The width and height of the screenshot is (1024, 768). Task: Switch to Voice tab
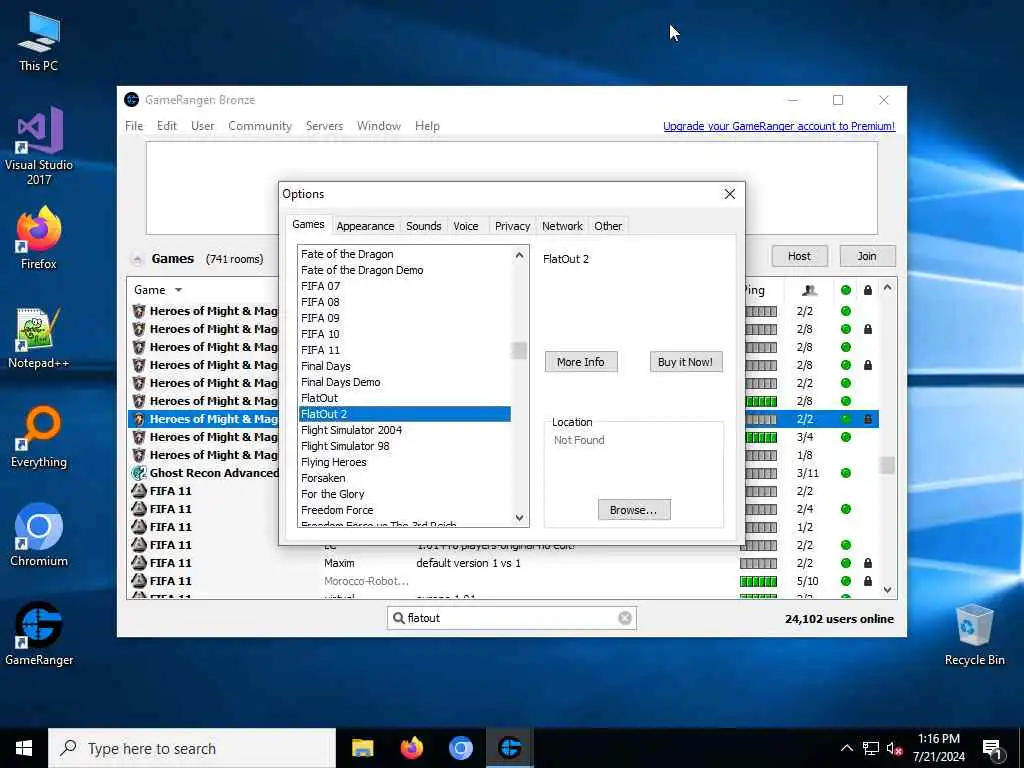pos(466,226)
